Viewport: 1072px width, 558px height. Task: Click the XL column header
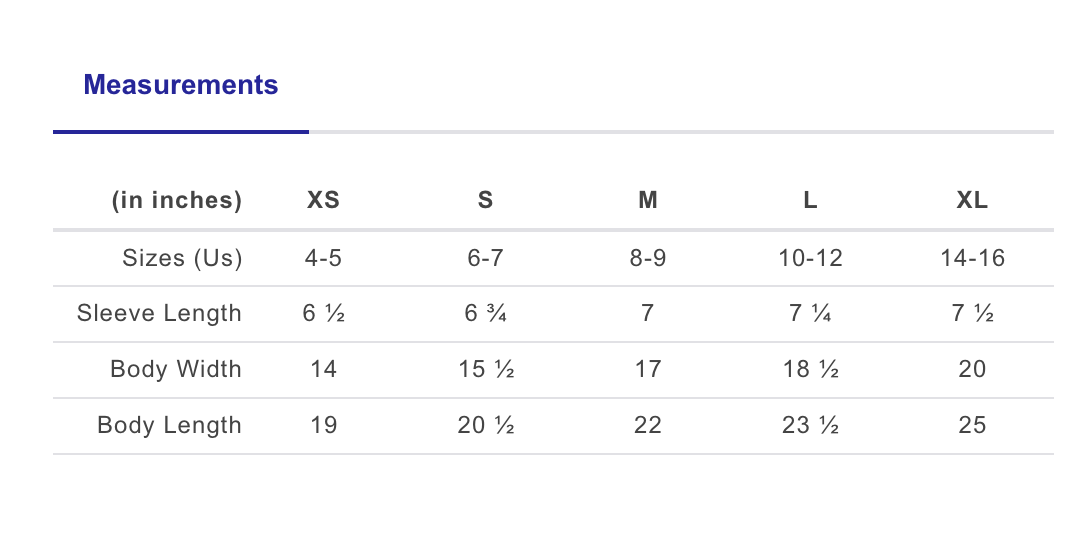972,200
